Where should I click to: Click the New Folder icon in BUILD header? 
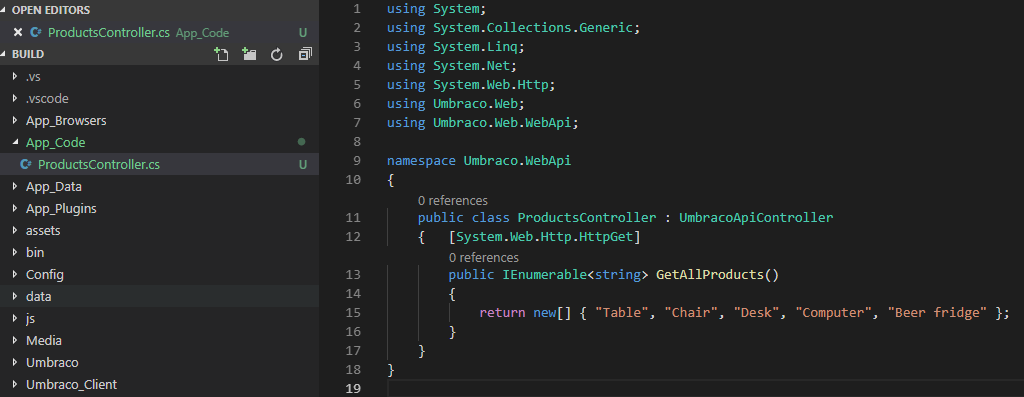point(249,54)
